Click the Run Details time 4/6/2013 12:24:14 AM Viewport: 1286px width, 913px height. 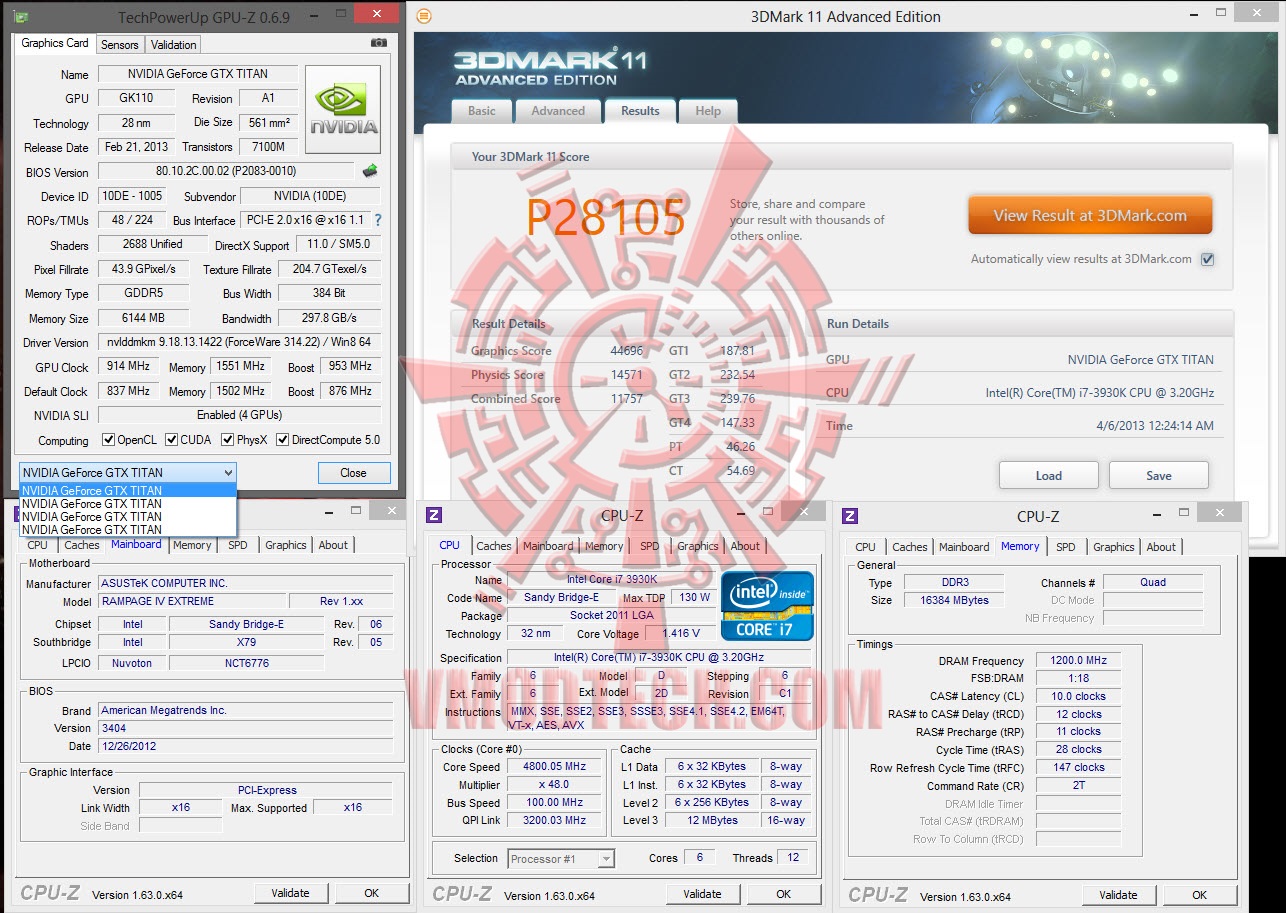[1155, 425]
